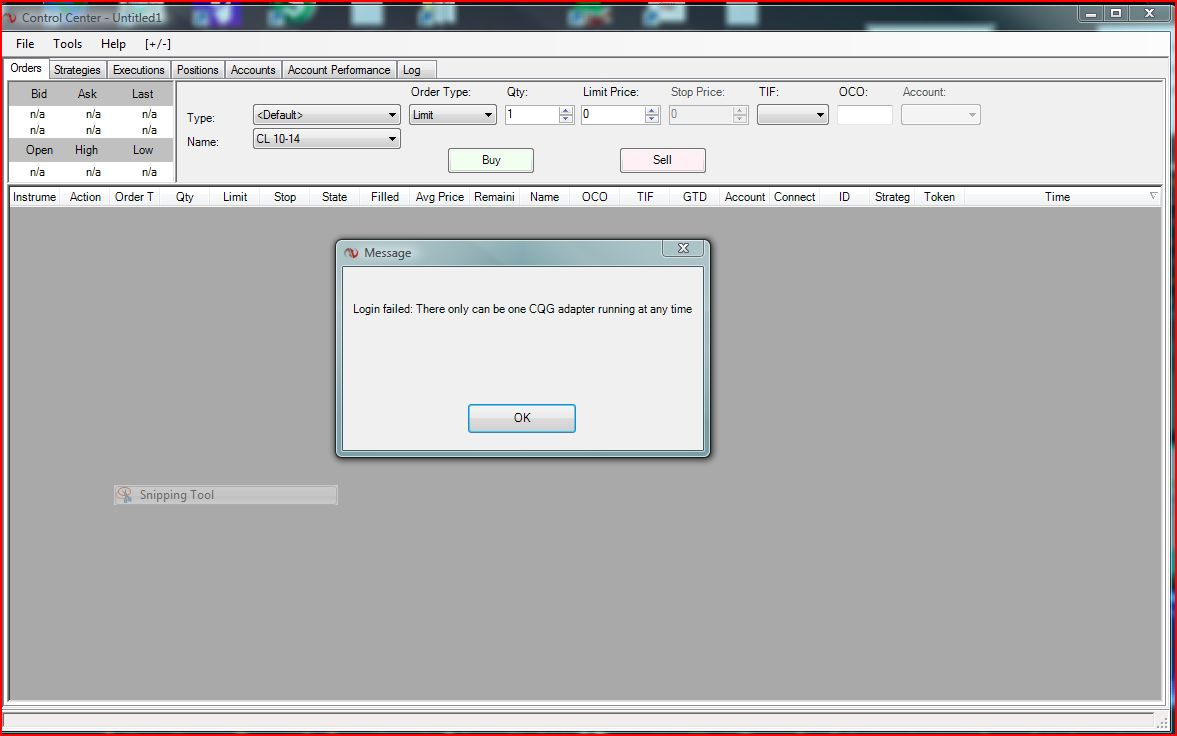Click OK in the Message dialog

522,418
